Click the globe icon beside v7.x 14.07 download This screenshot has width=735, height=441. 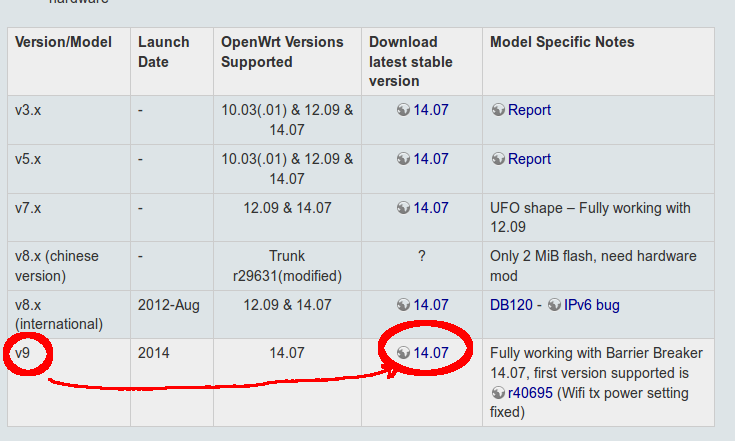pyautogui.click(x=404, y=208)
